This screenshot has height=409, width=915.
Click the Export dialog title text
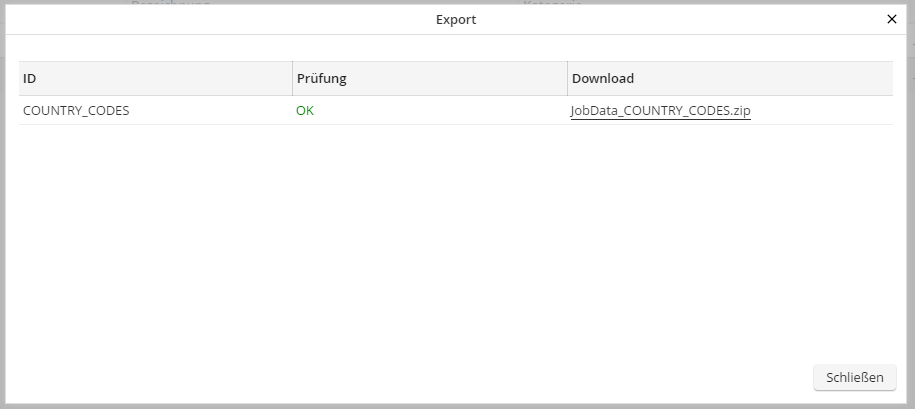[x=456, y=19]
